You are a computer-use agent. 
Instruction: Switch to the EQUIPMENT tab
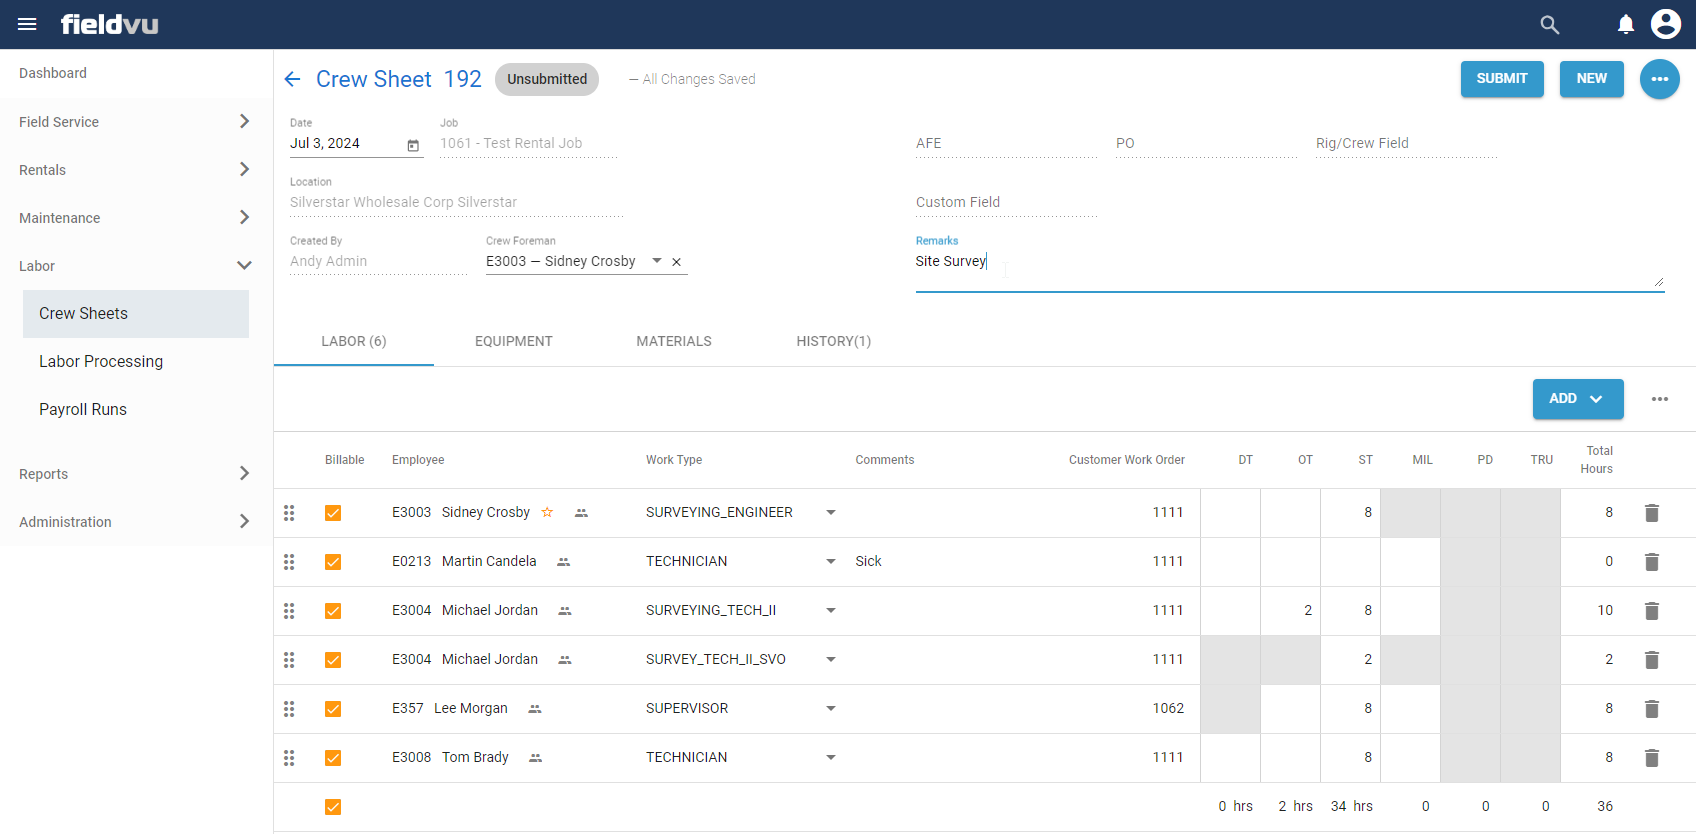[x=513, y=342]
